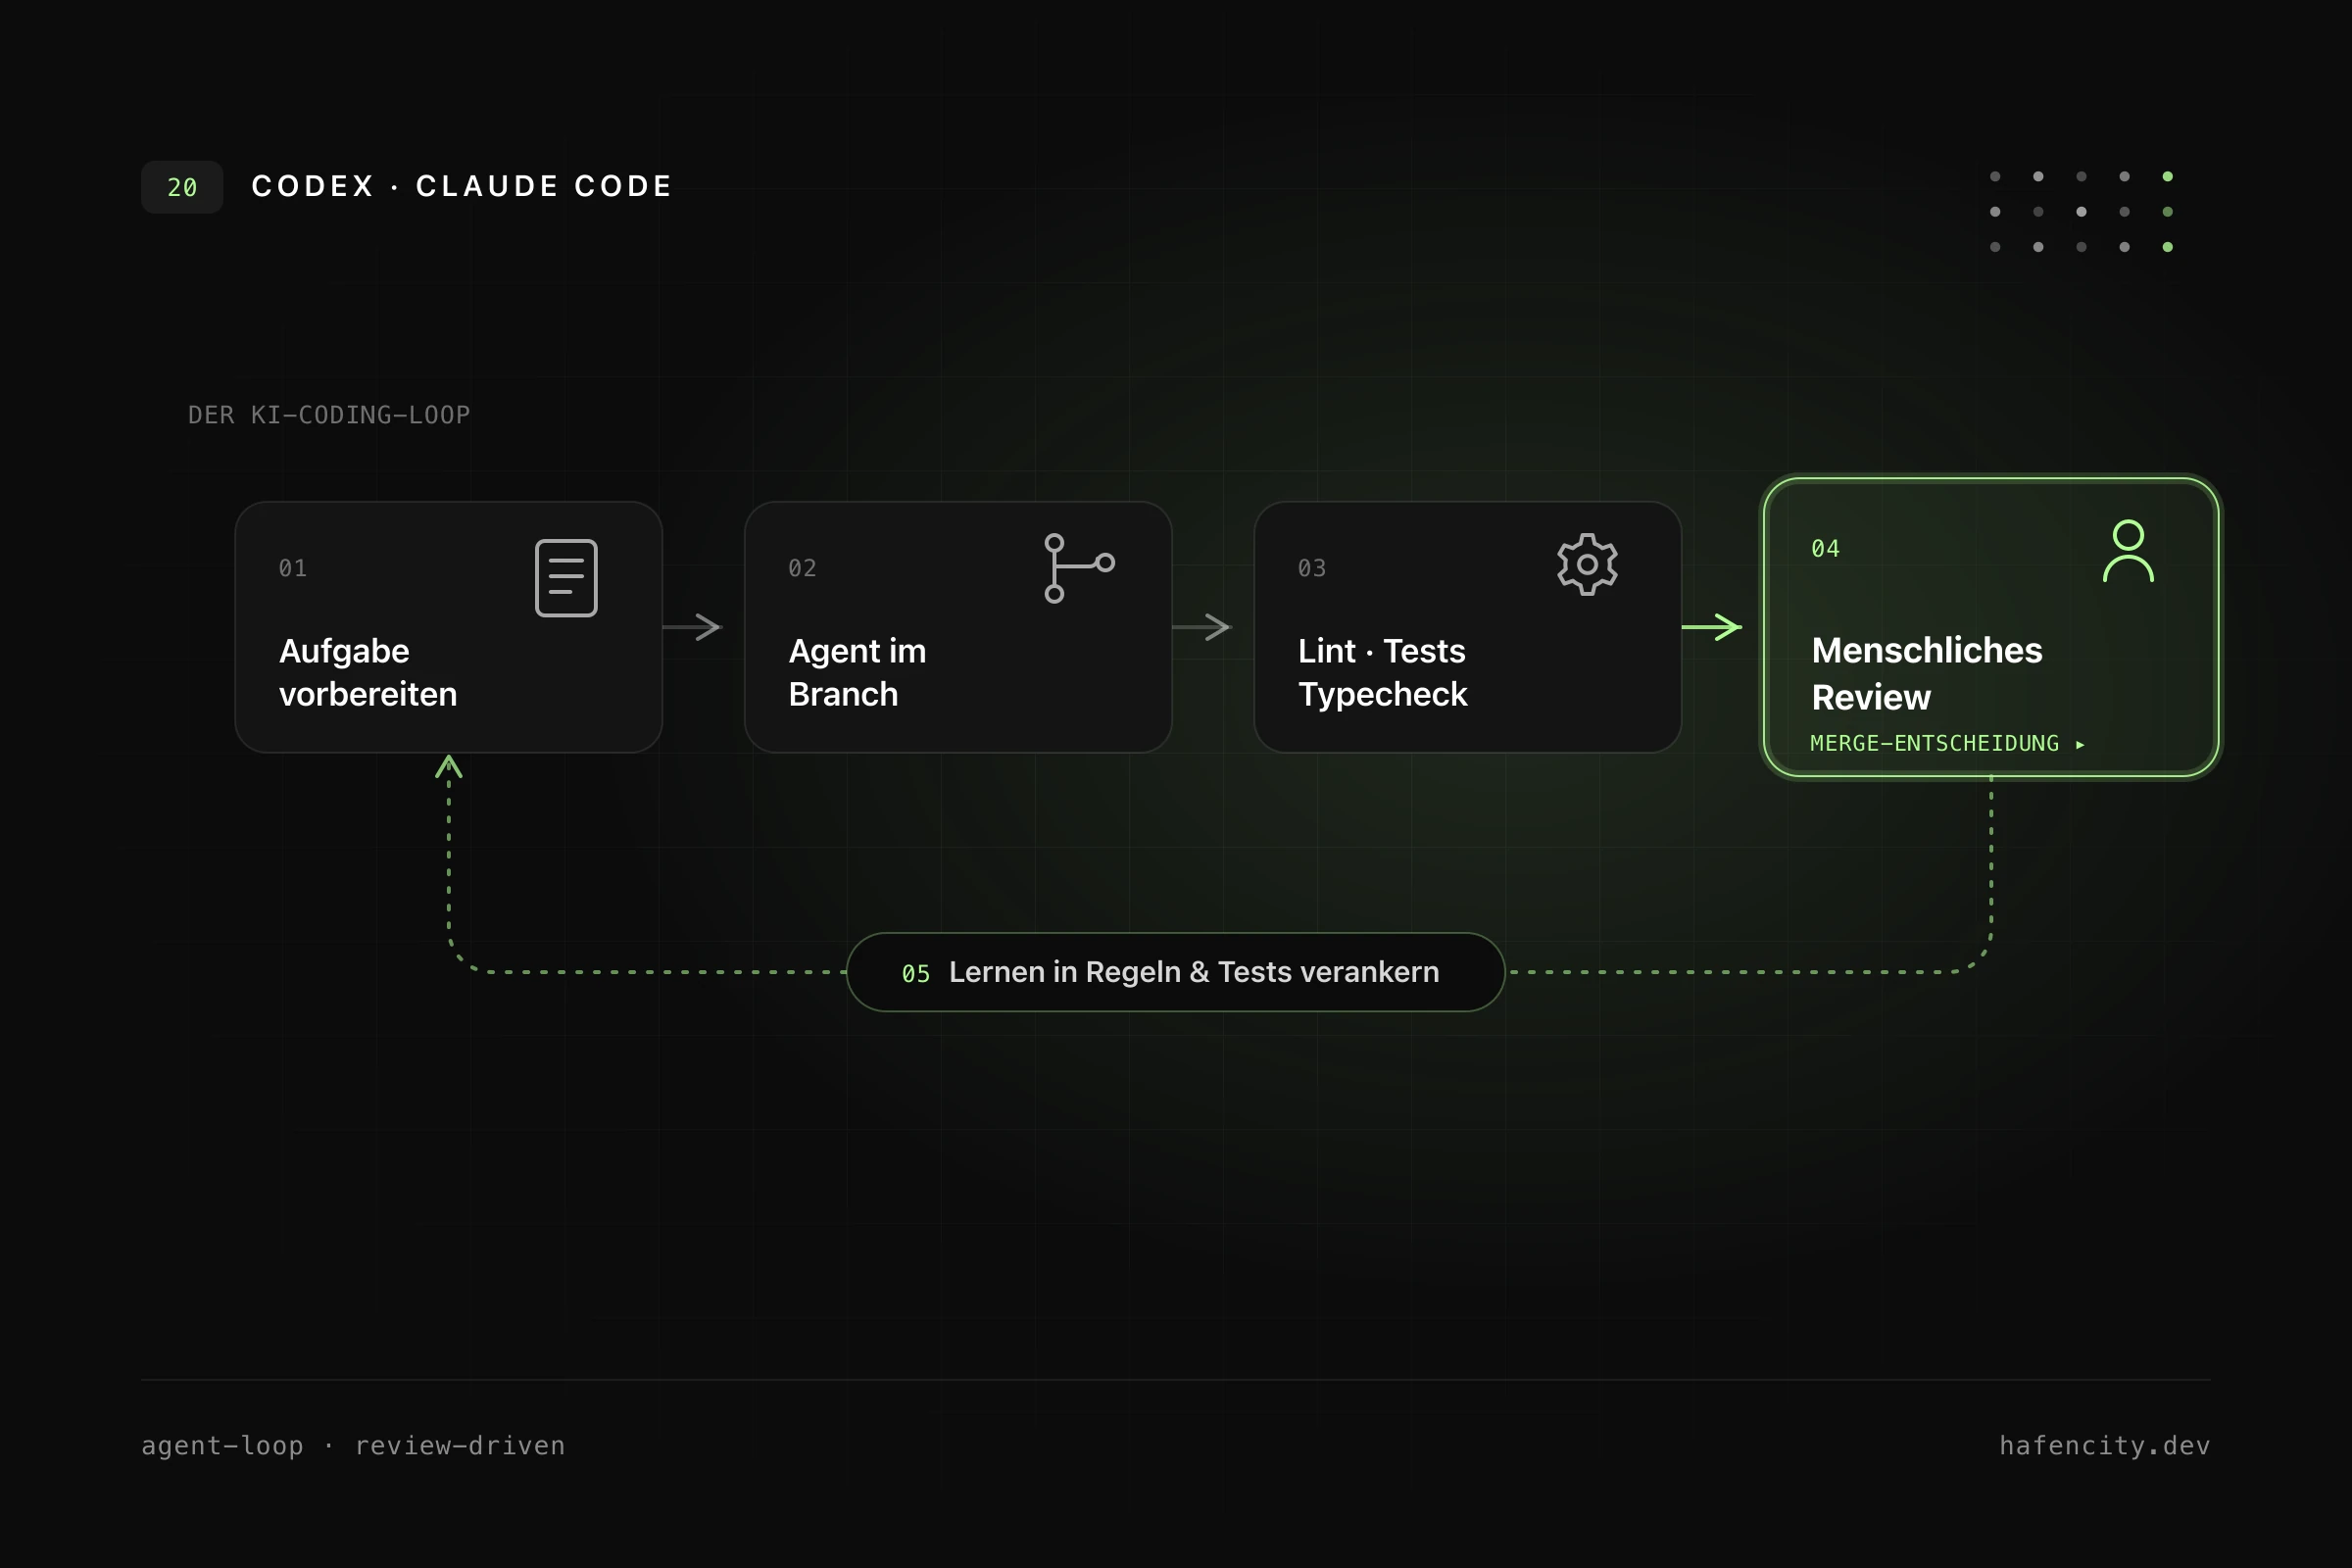Click the hafencity.dev footer link
Screen dimensions: 2352x1568
click(x=2104, y=1446)
